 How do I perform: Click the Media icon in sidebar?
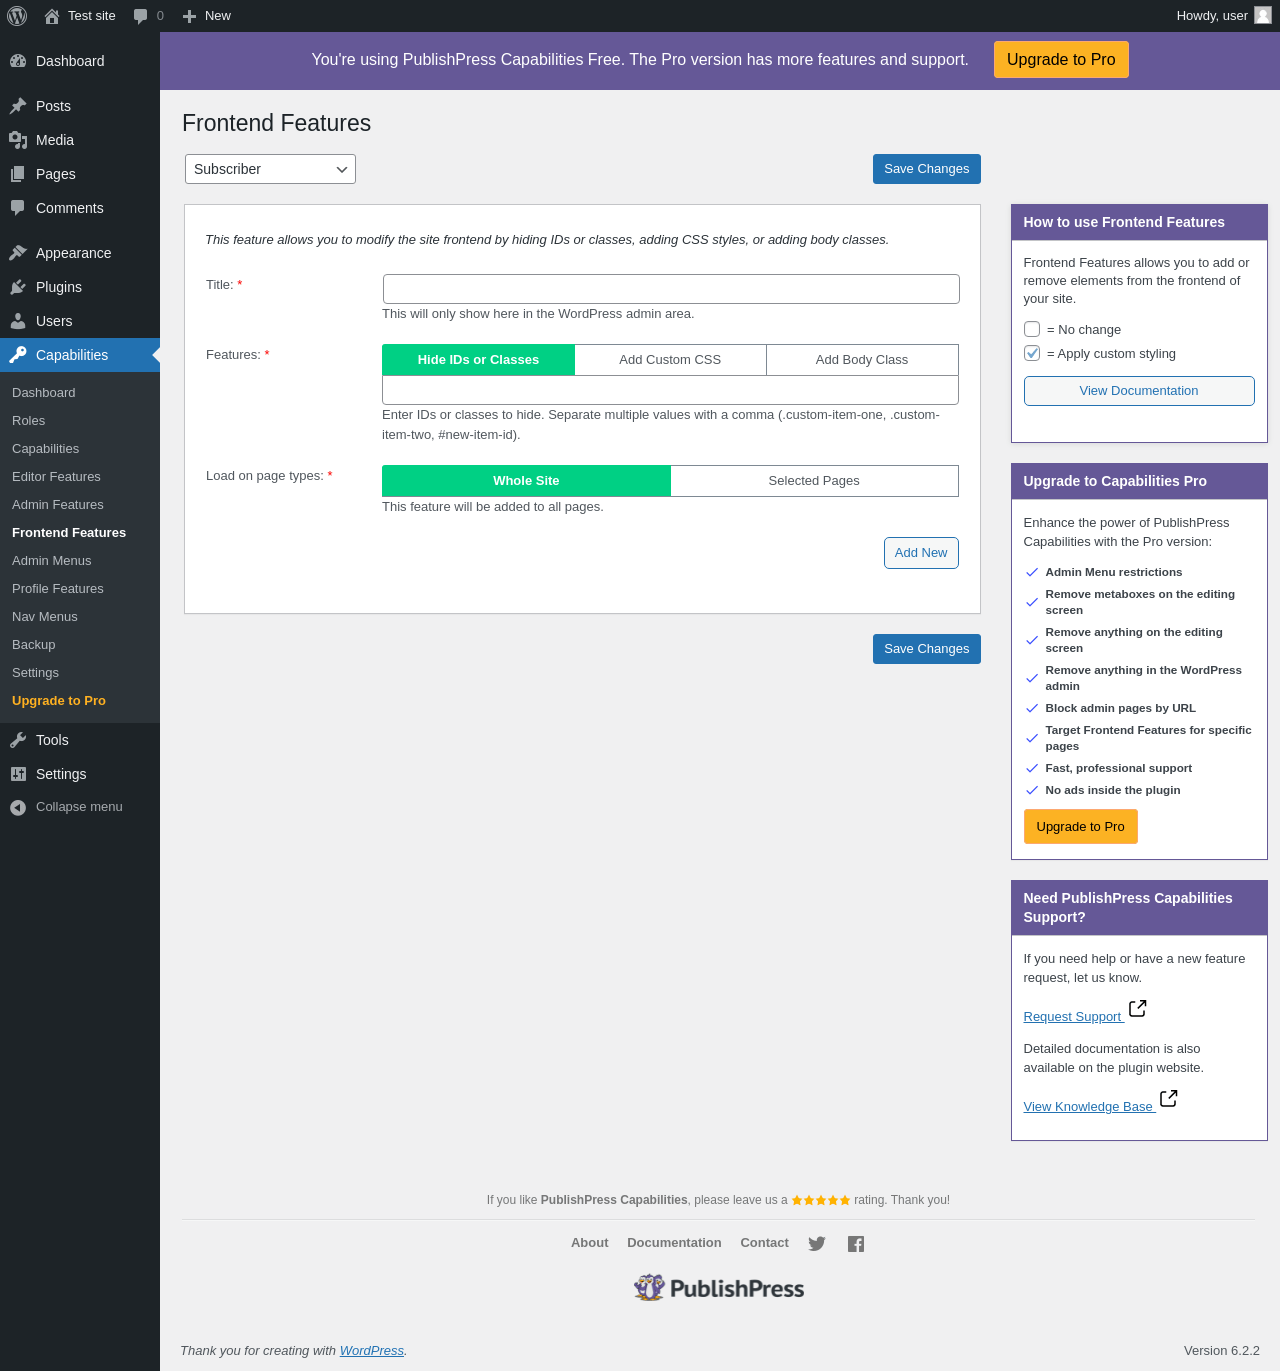point(18,140)
